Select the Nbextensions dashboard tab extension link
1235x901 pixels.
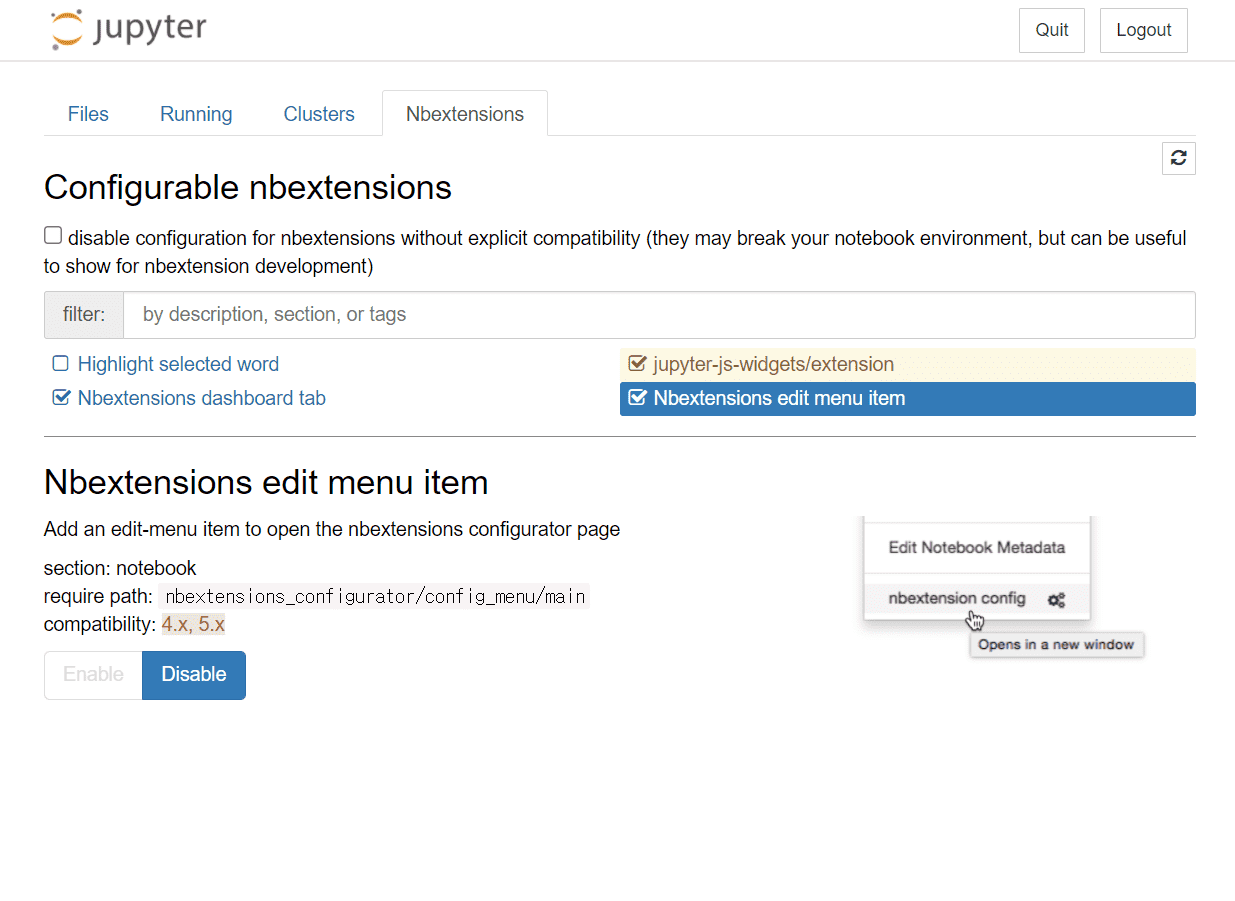[x=201, y=398]
